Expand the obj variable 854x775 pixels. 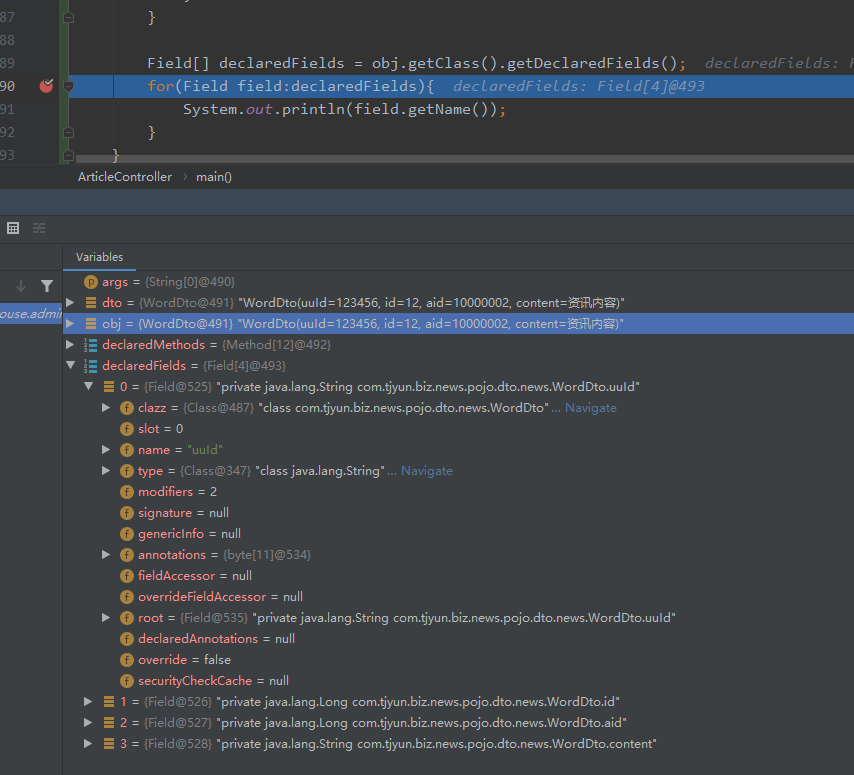[70, 324]
